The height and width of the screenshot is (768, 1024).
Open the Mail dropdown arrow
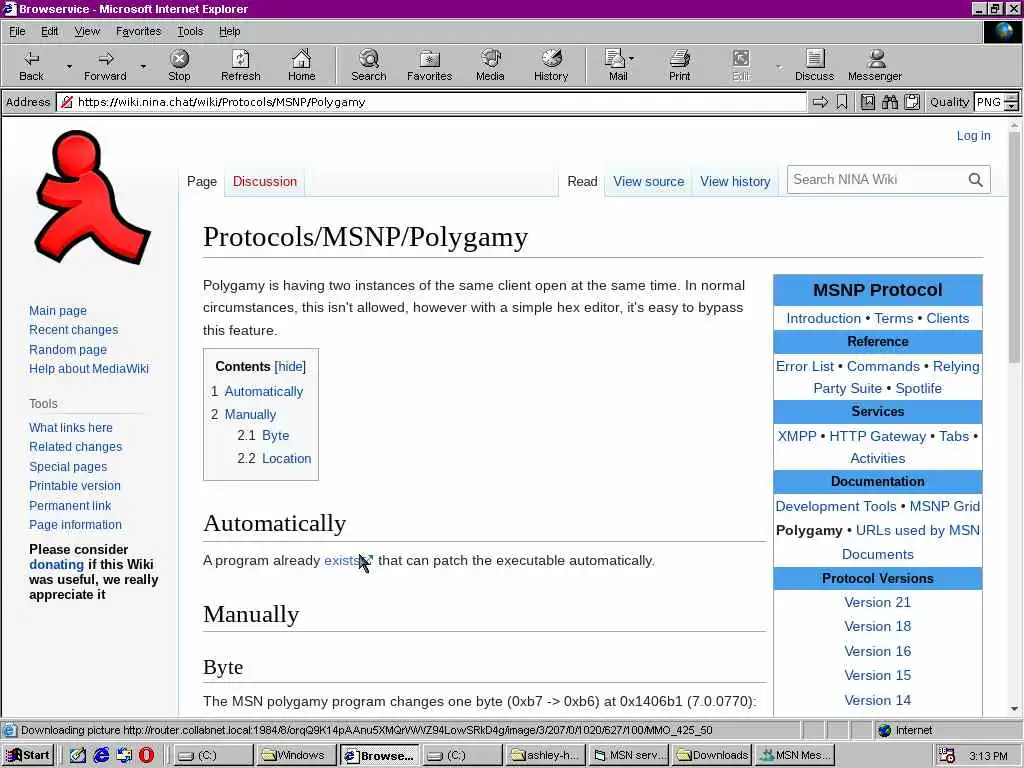pos(631,58)
